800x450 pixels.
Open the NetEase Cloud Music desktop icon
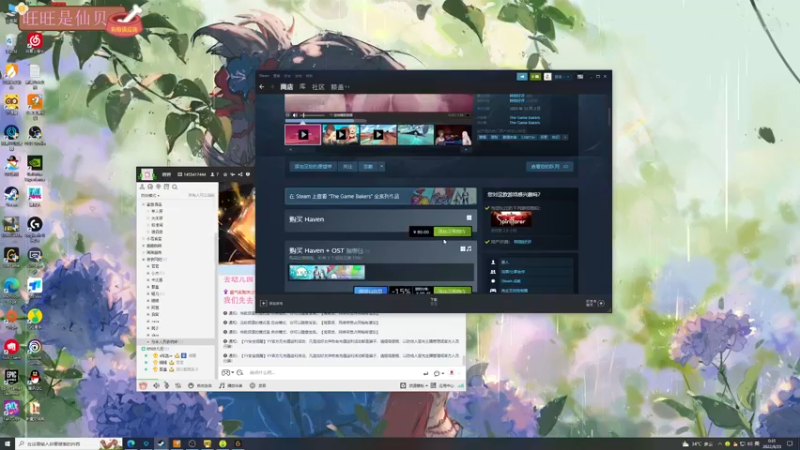point(35,43)
